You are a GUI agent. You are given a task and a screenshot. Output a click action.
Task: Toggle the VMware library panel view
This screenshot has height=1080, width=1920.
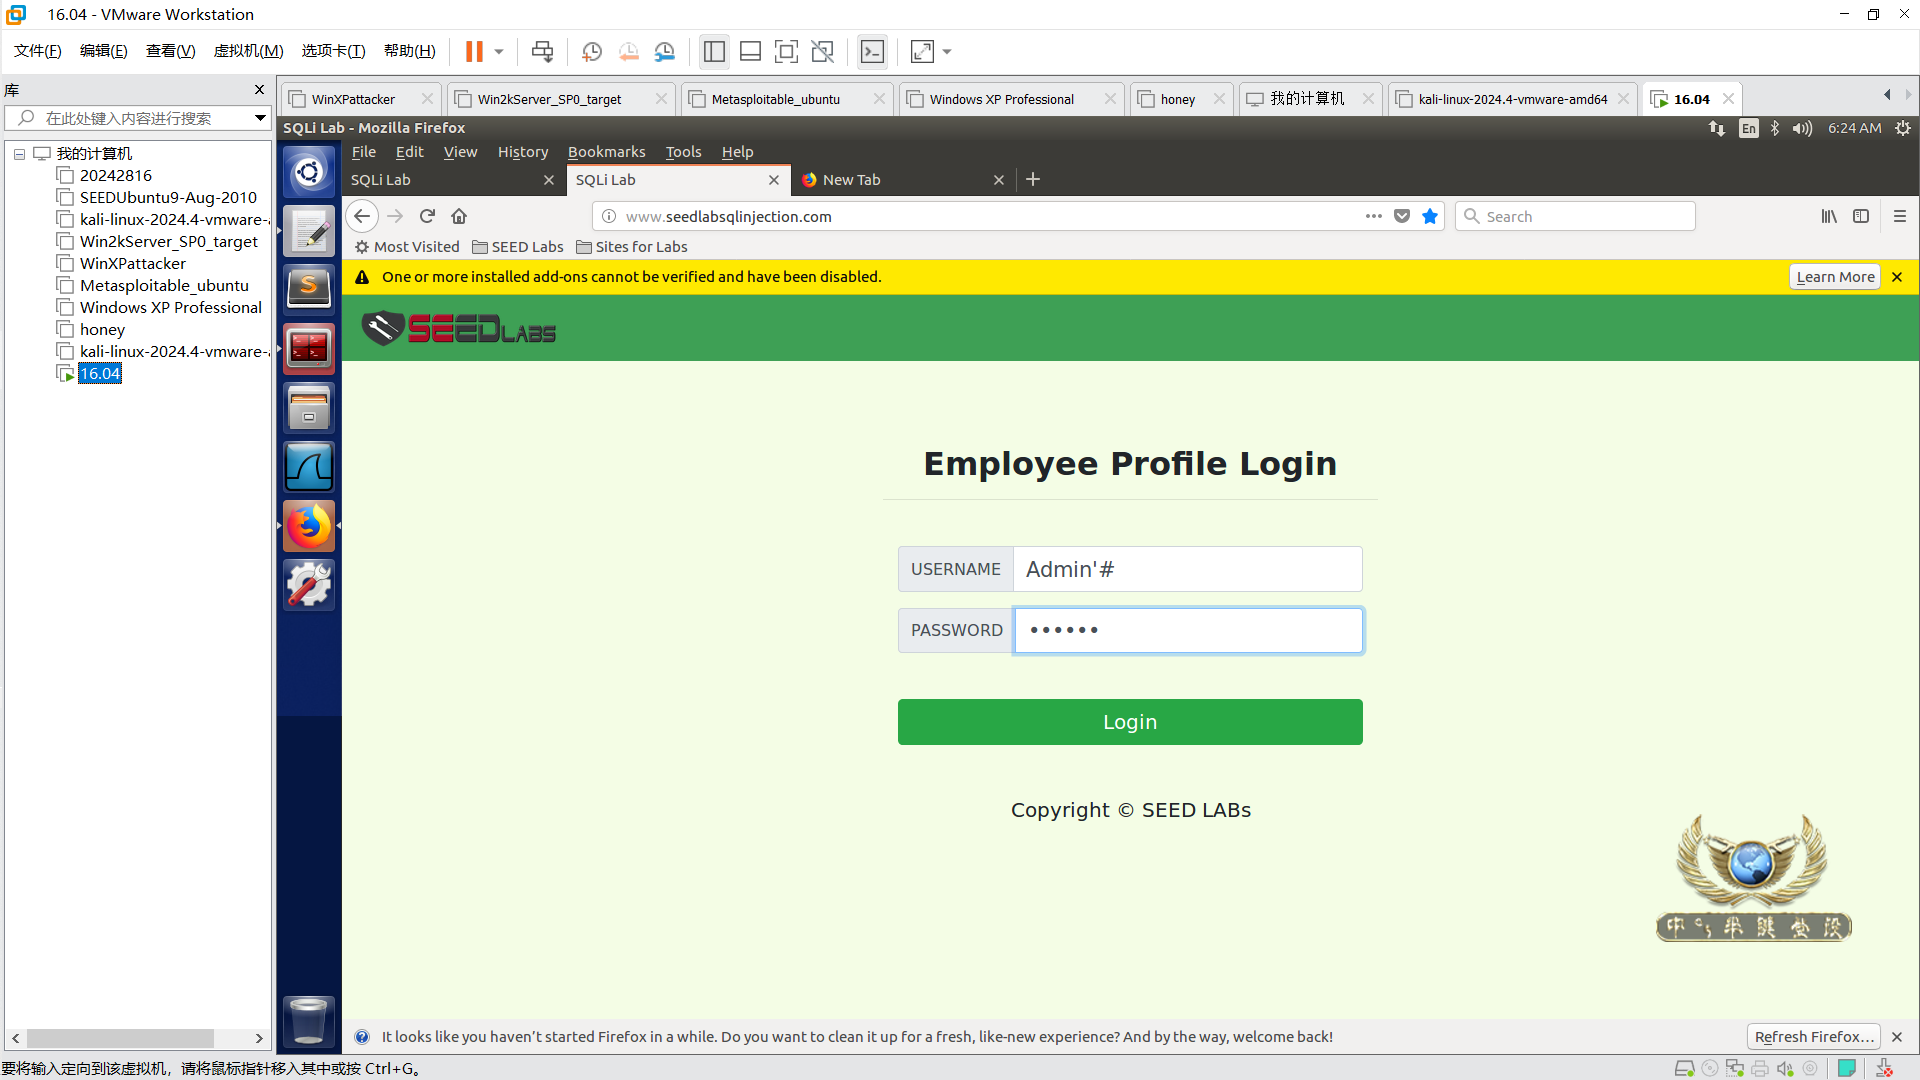tap(714, 52)
